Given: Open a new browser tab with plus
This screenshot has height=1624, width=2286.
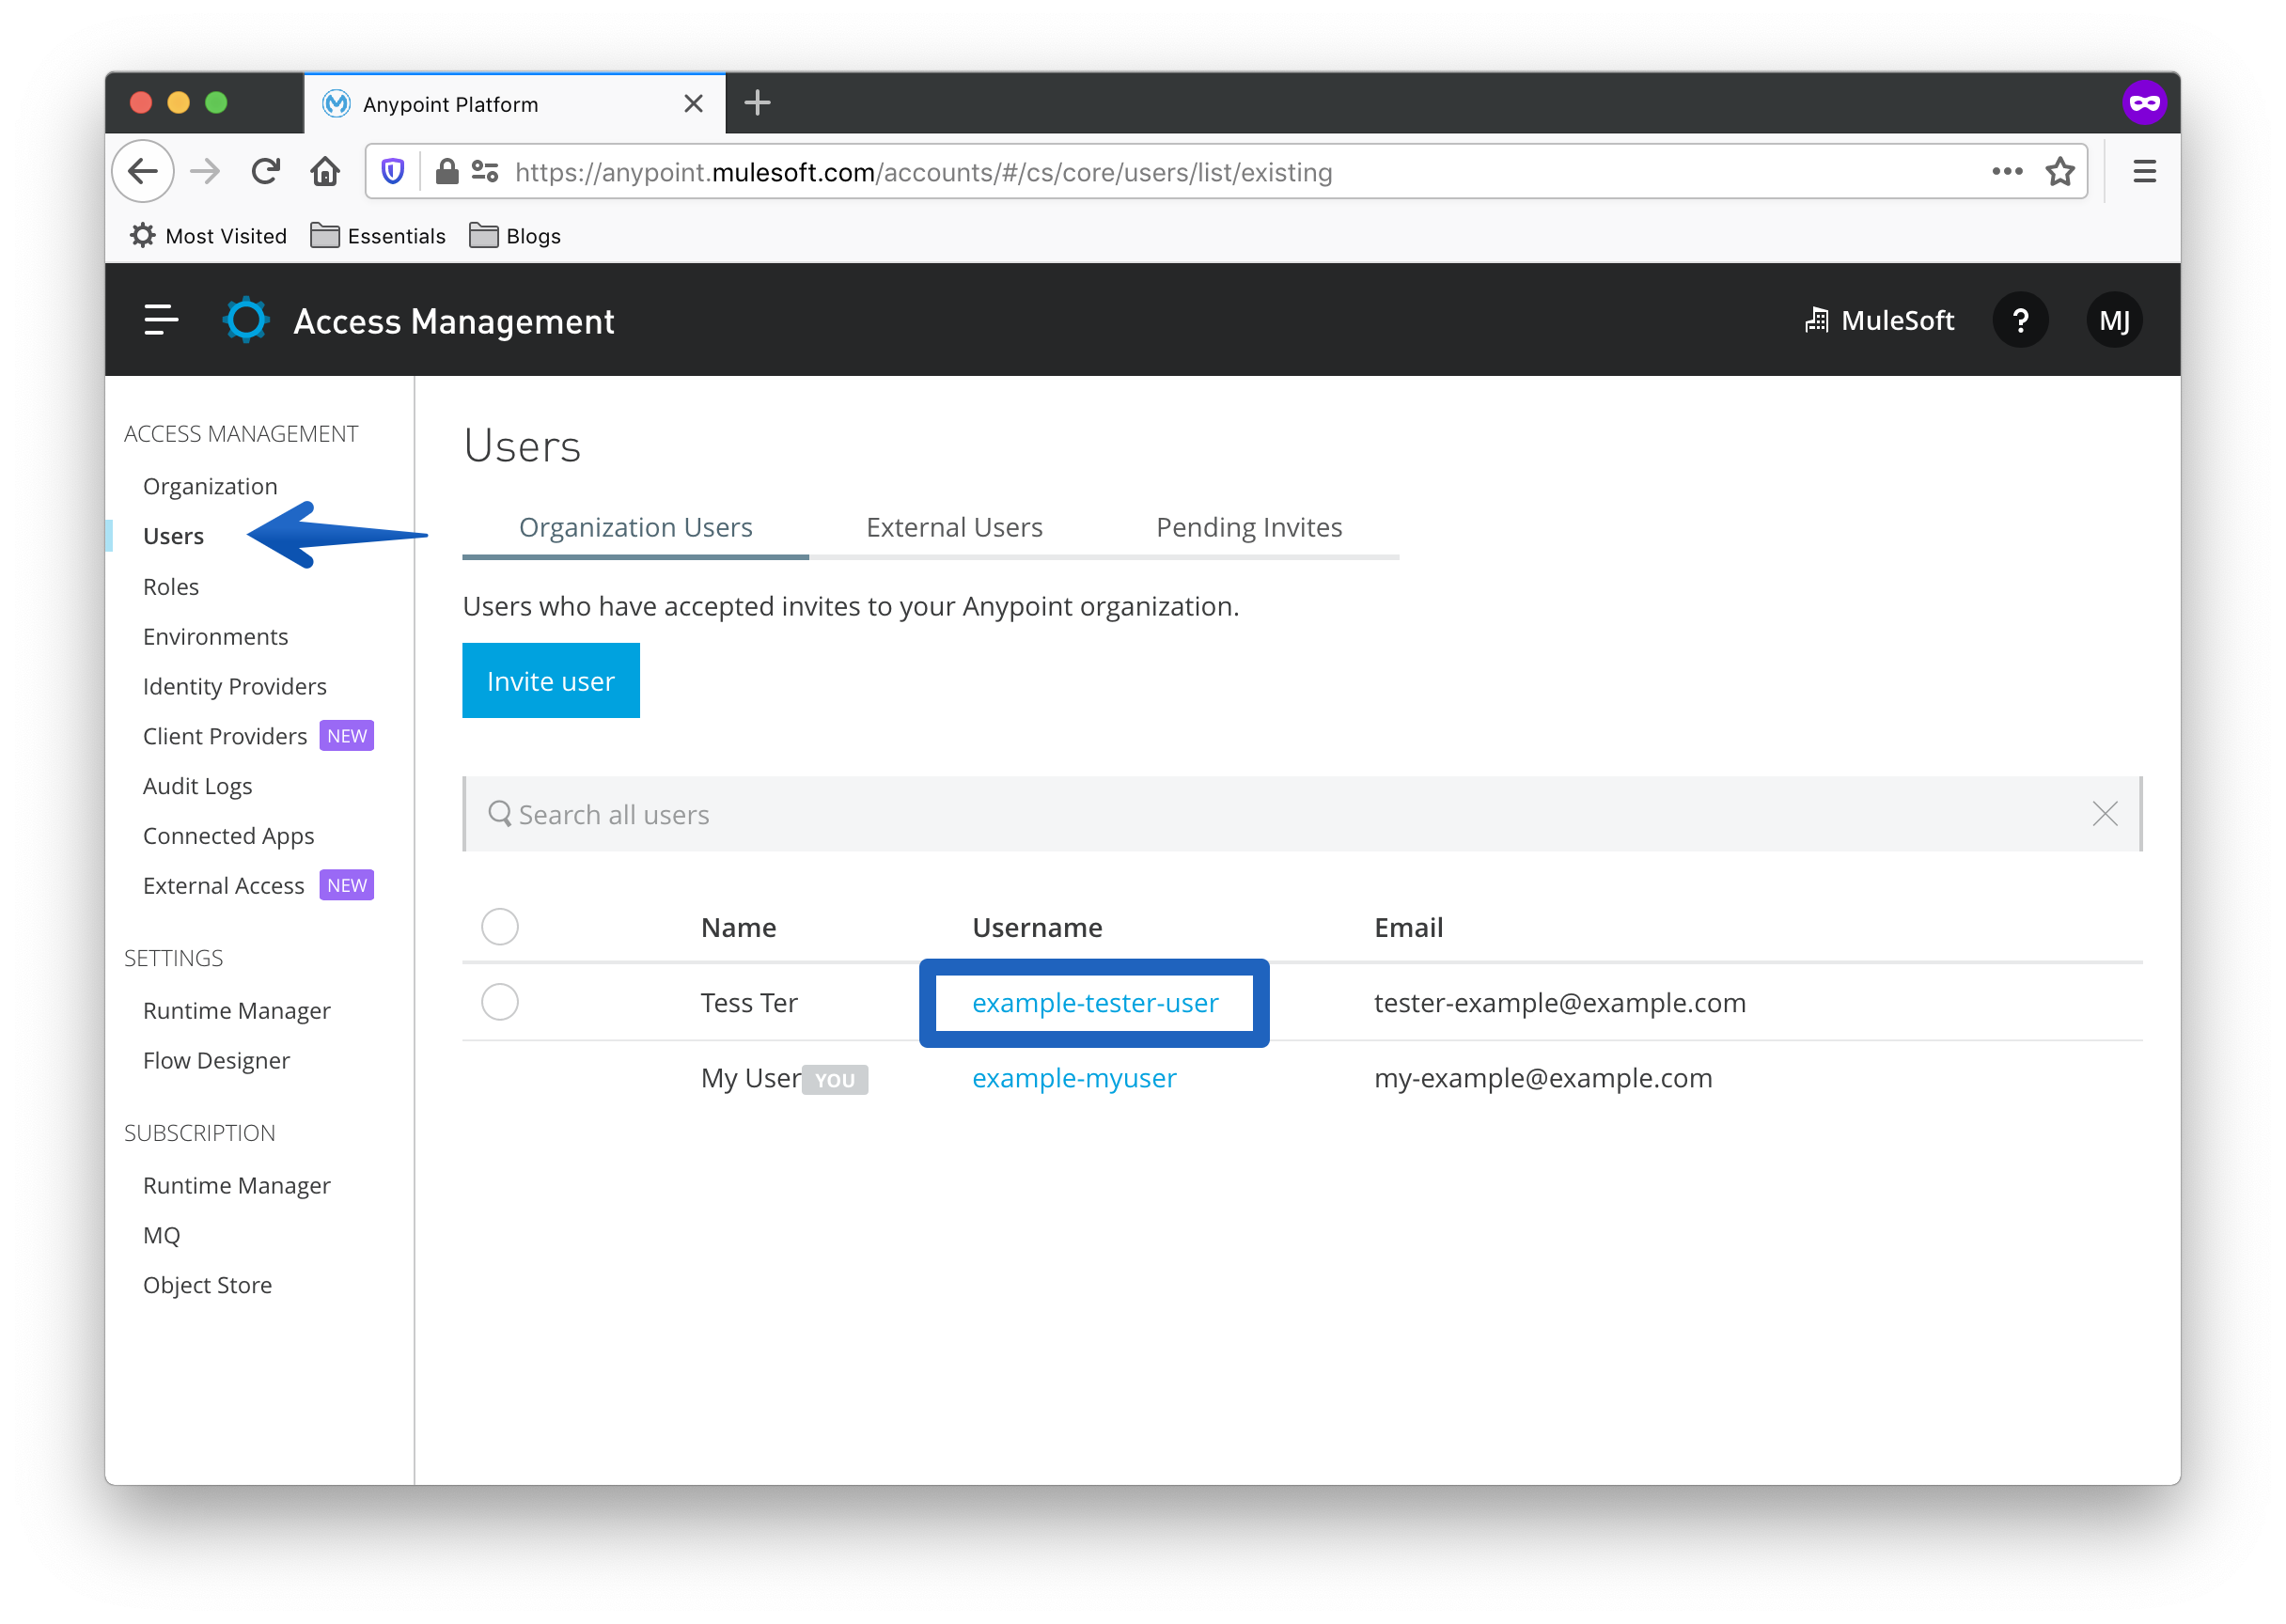Looking at the screenshot, I should point(757,103).
